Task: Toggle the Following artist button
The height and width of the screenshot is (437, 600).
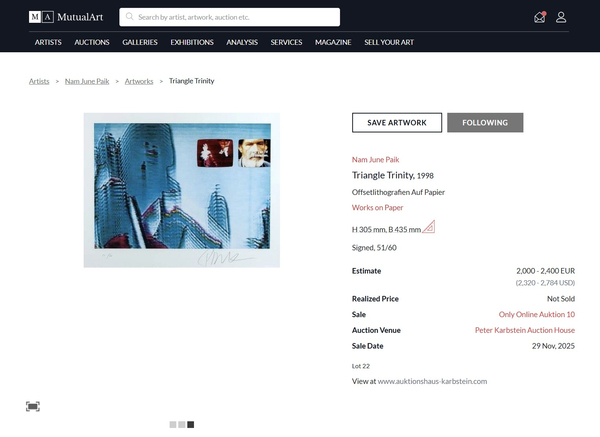Action: [485, 123]
